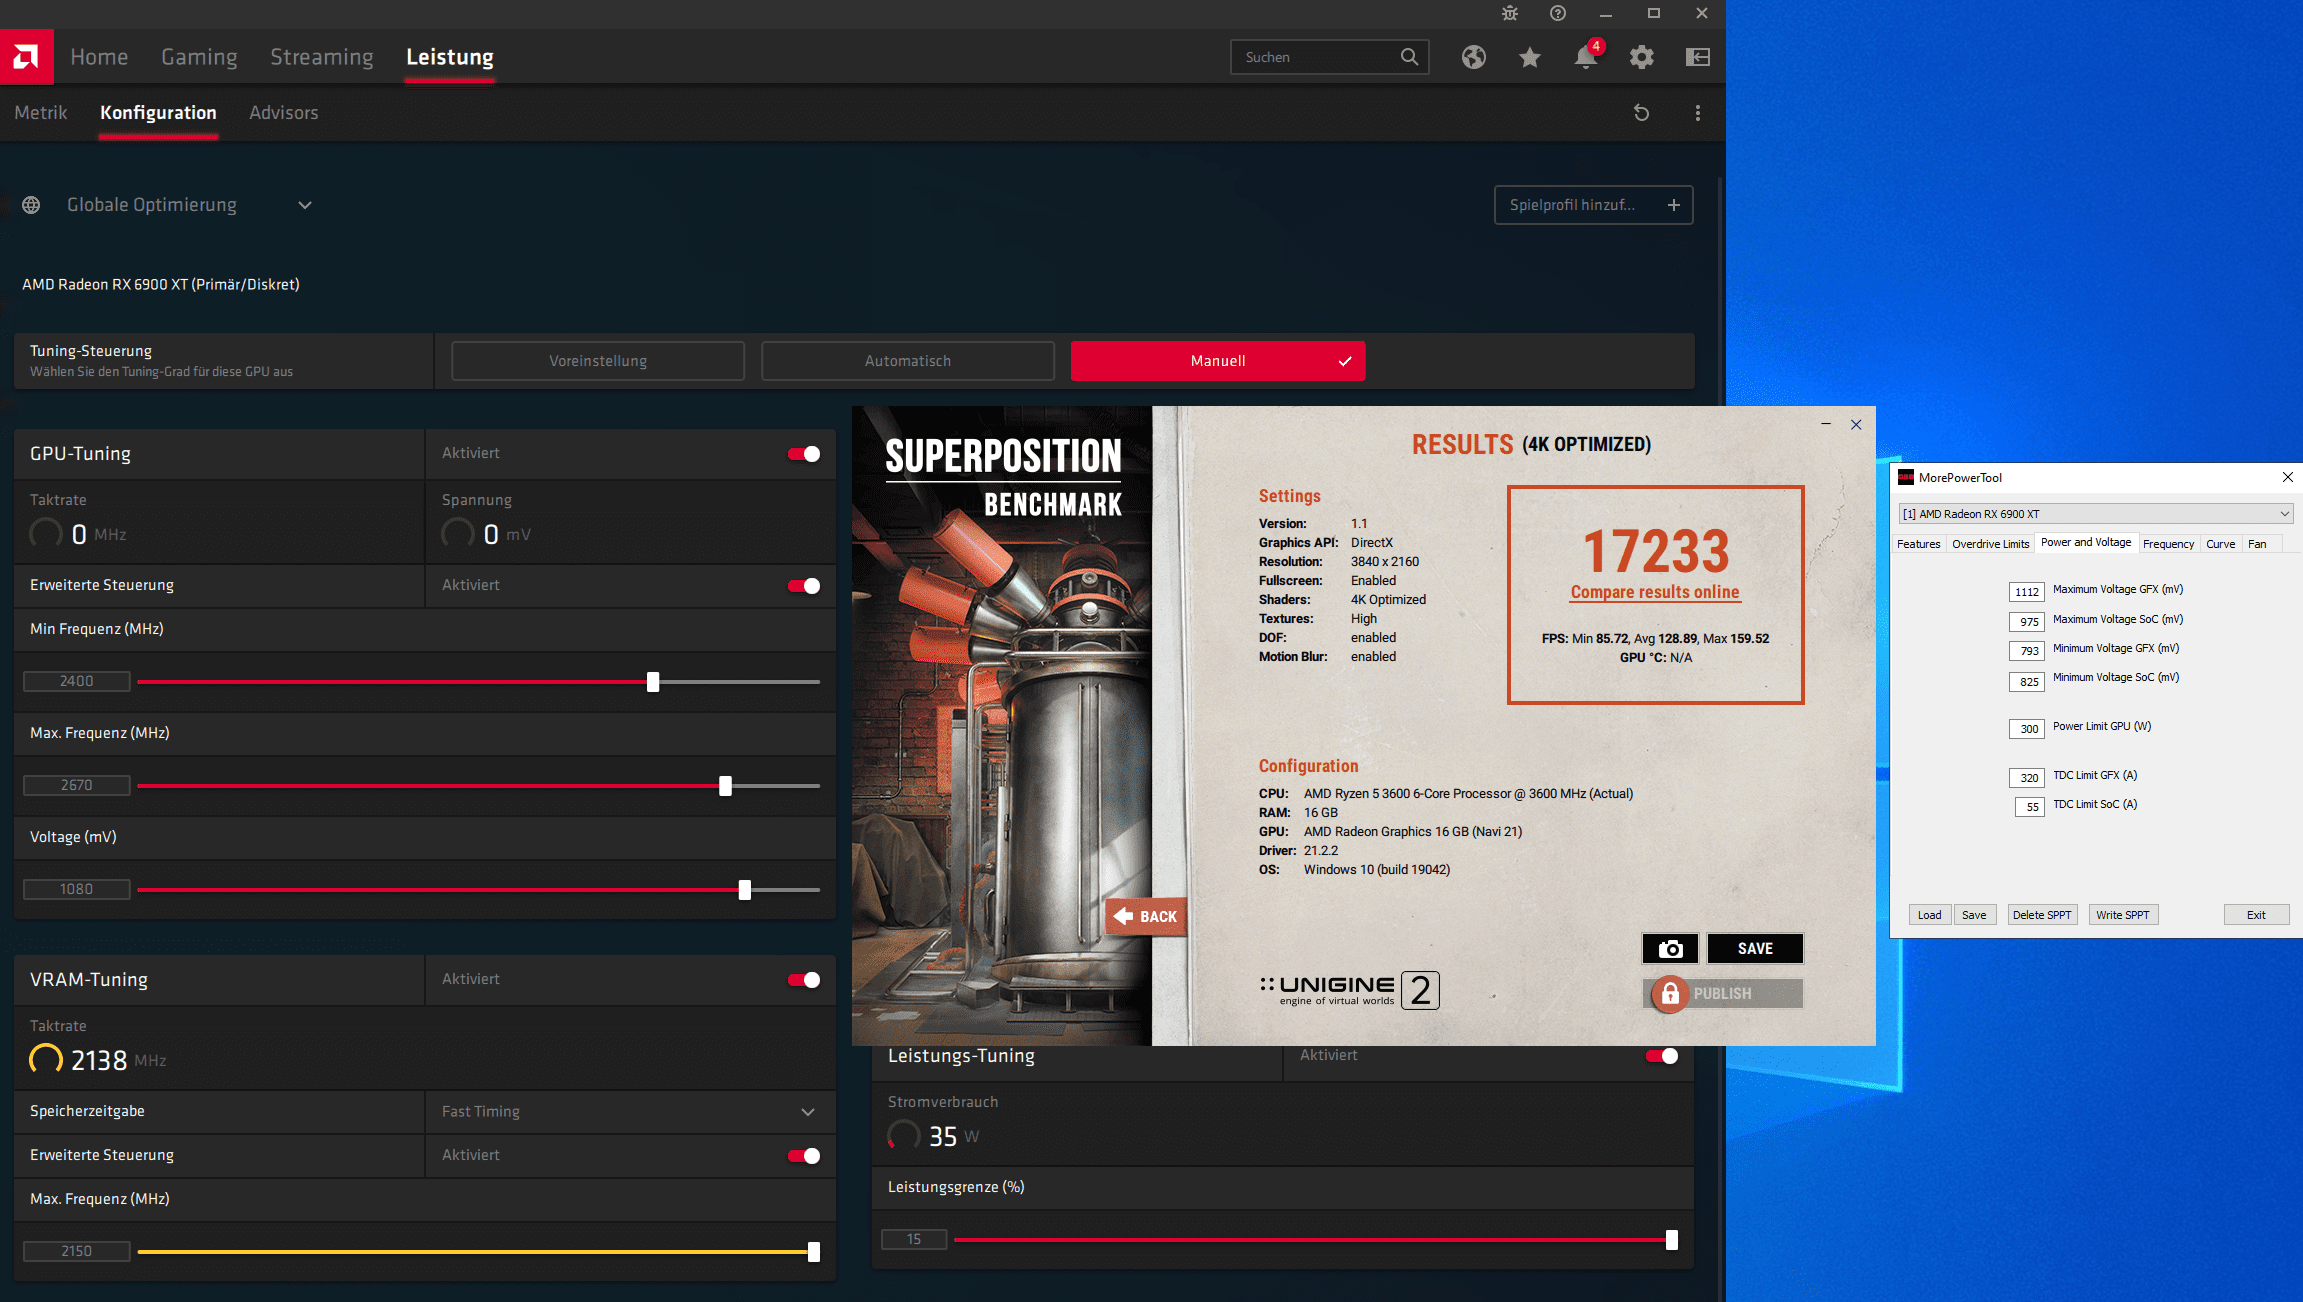
Task: Toggle GPU Erweiterte Steuerung switch
Action: click(804, 586)
